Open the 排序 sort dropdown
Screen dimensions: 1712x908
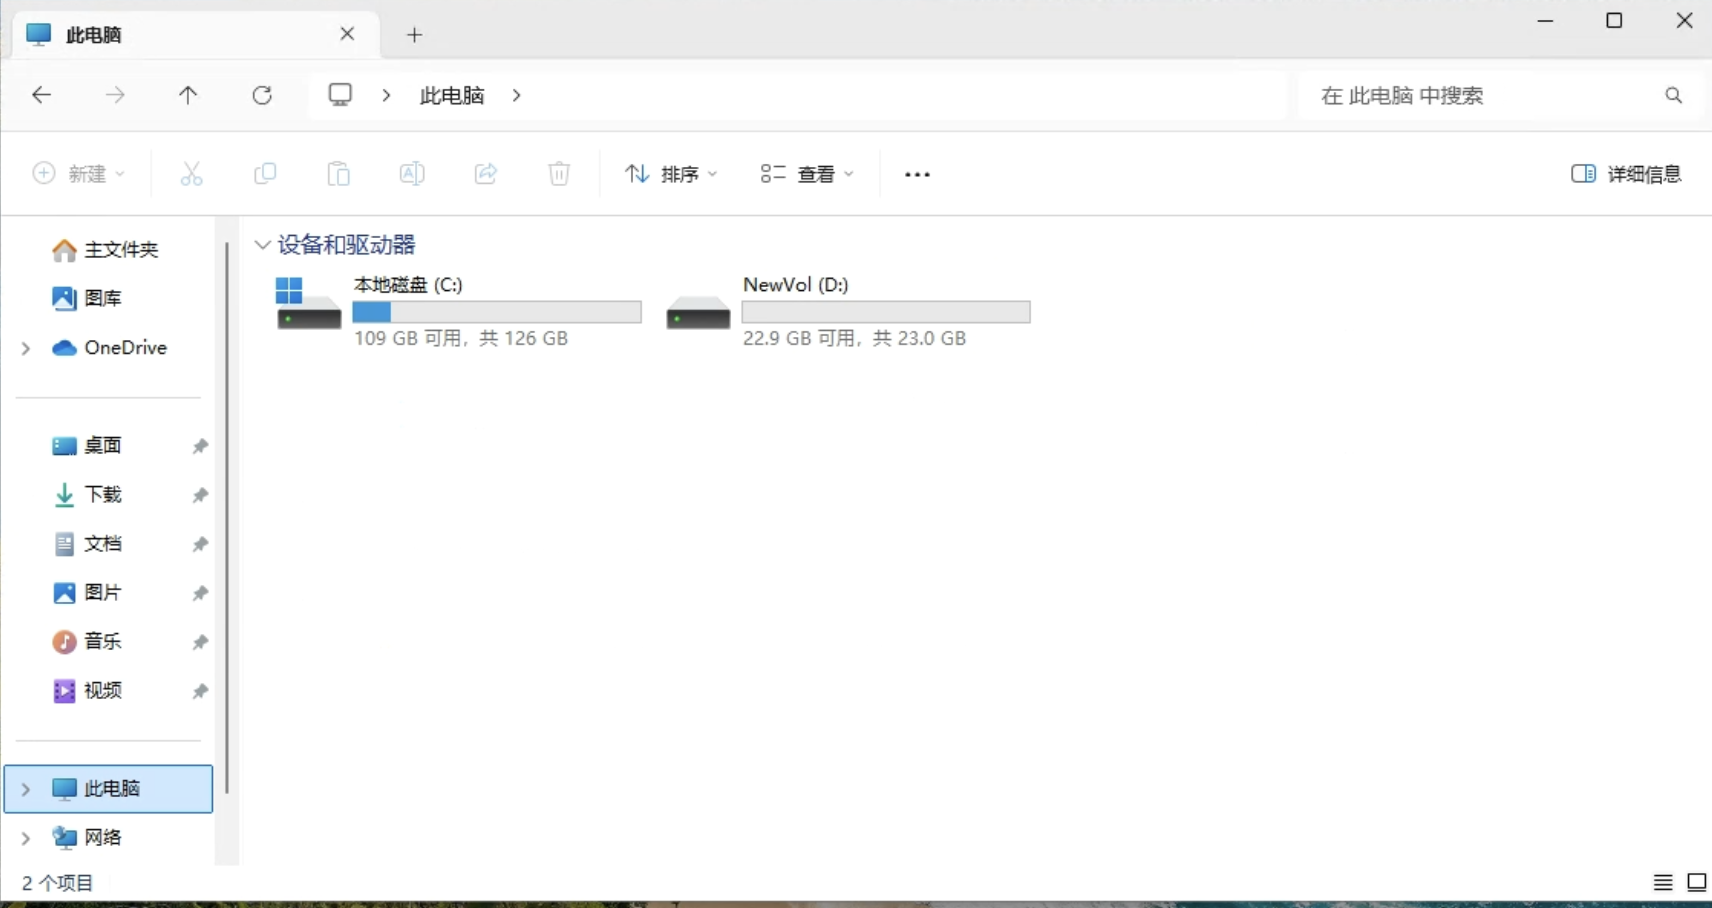(x=671, y=174)
